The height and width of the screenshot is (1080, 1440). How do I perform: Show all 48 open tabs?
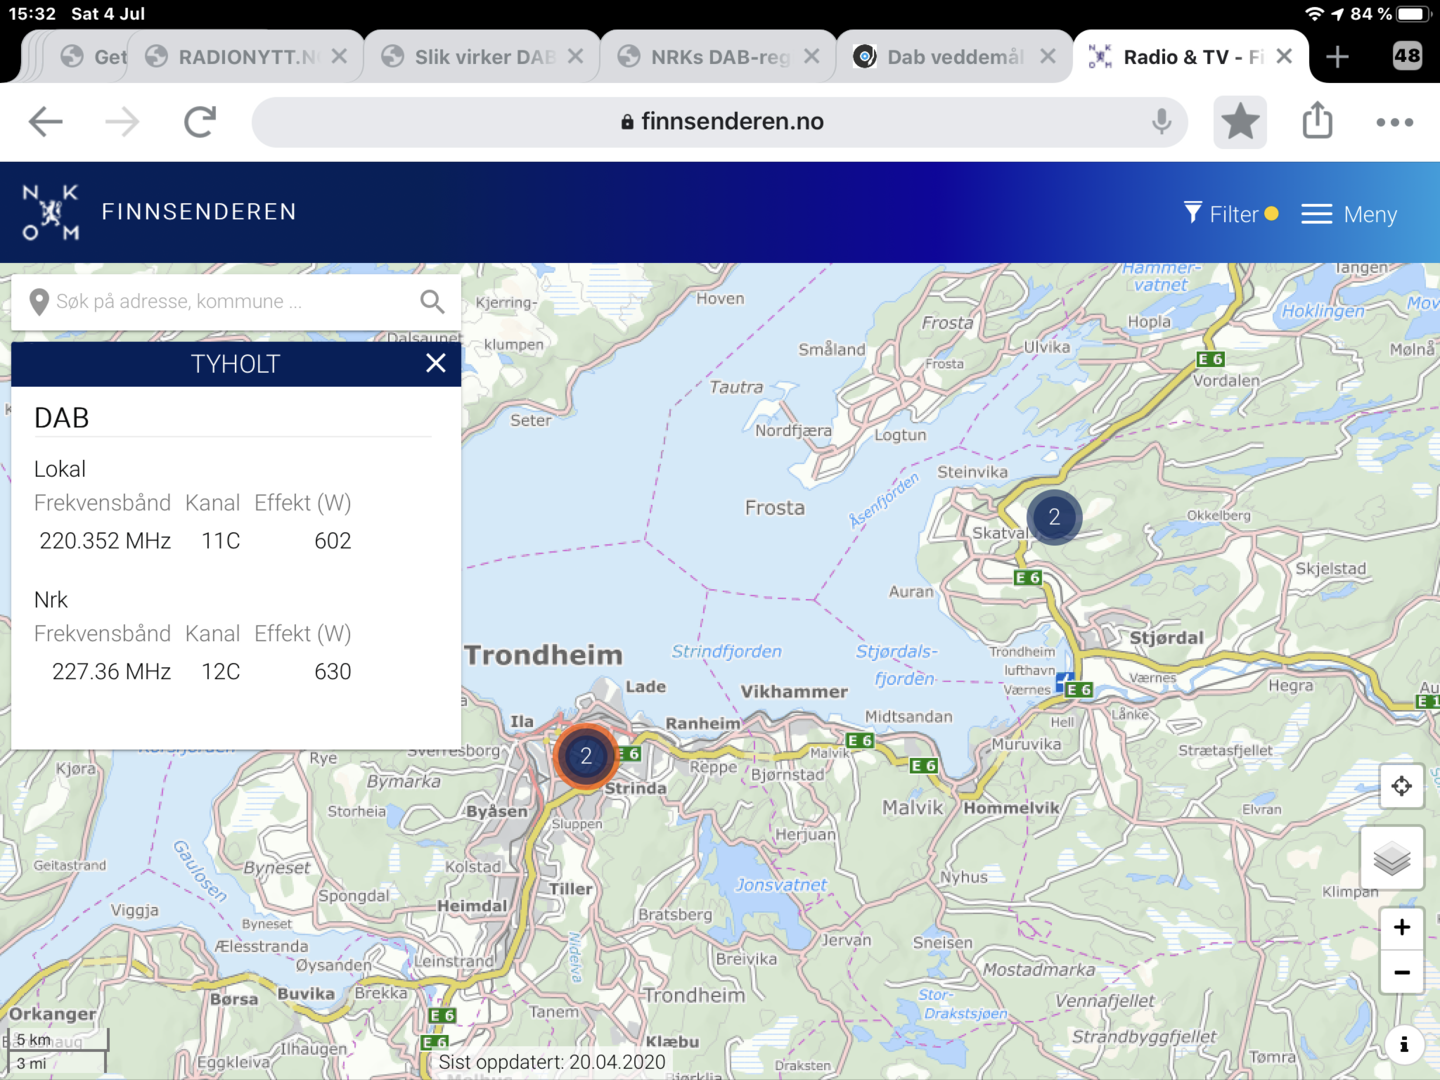point(1407,56)
